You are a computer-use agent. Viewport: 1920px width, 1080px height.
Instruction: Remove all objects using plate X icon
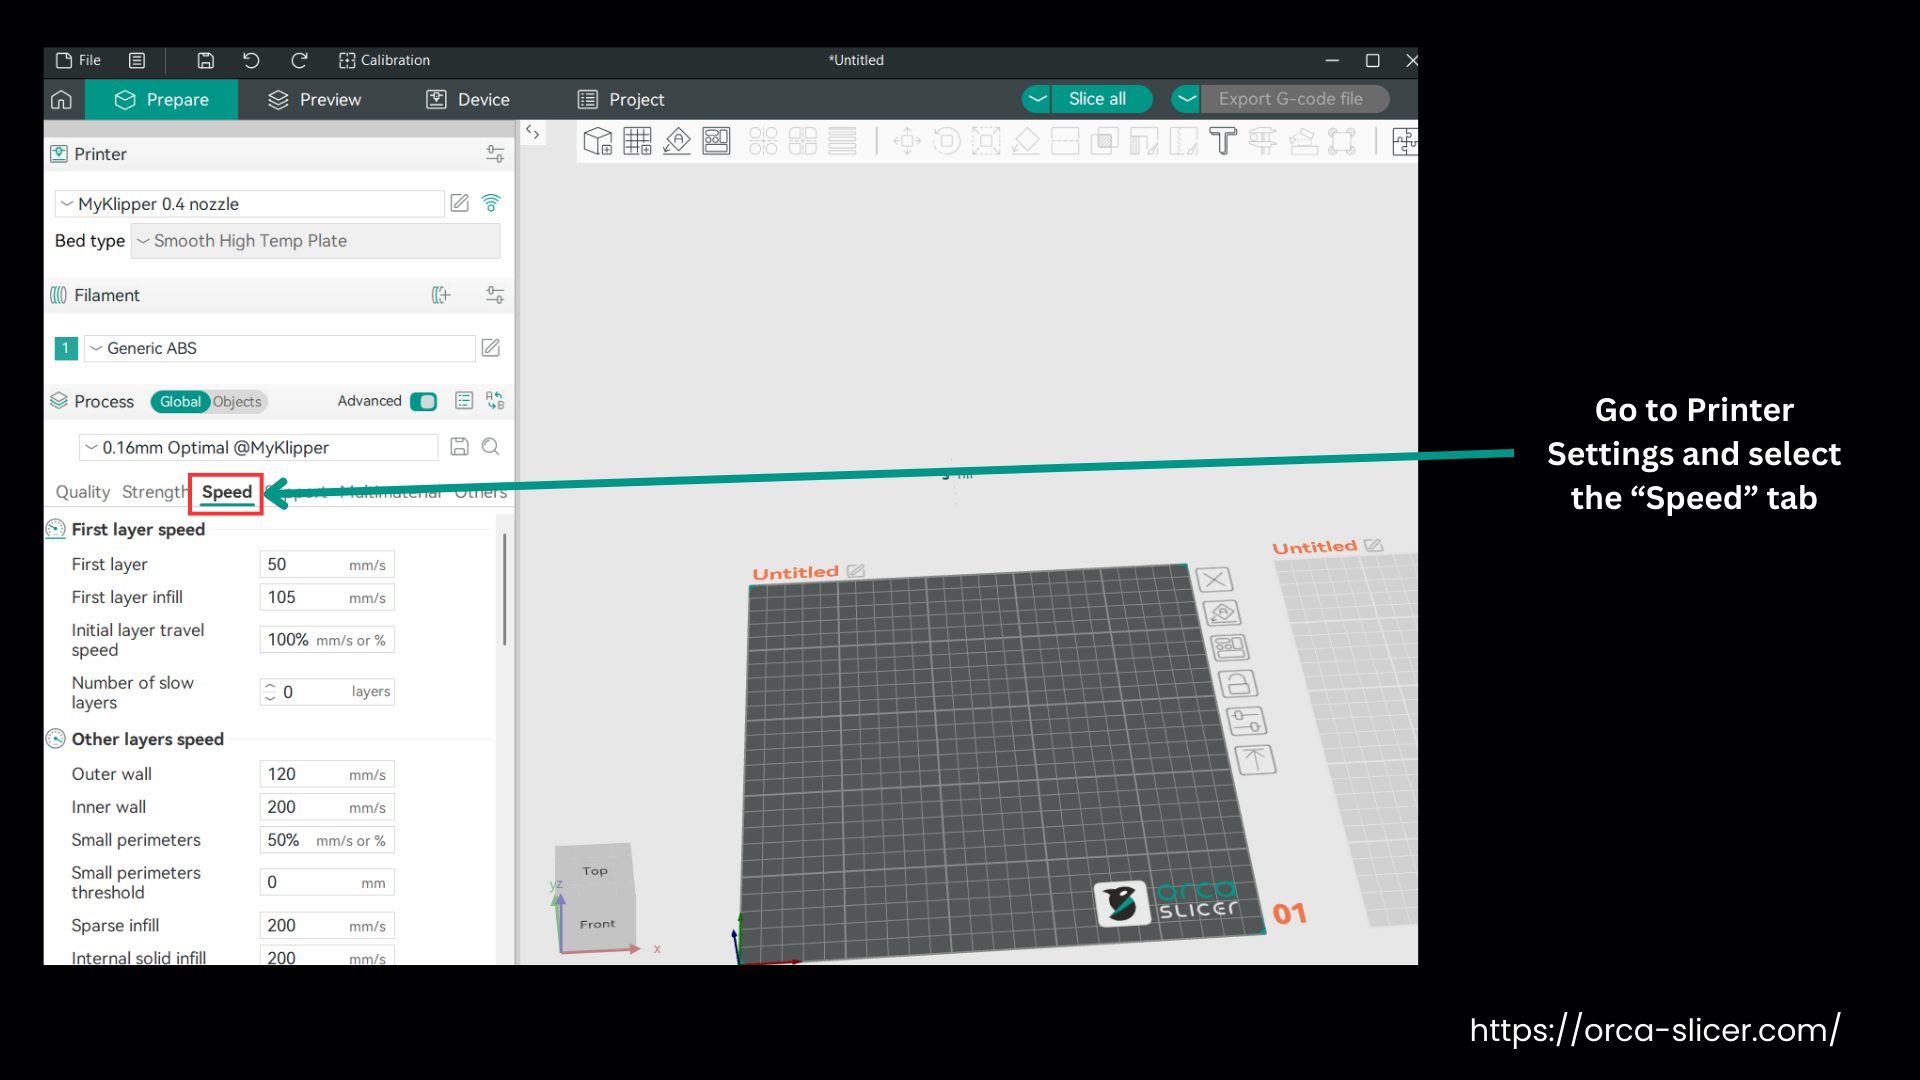[x=1214, y=580]
